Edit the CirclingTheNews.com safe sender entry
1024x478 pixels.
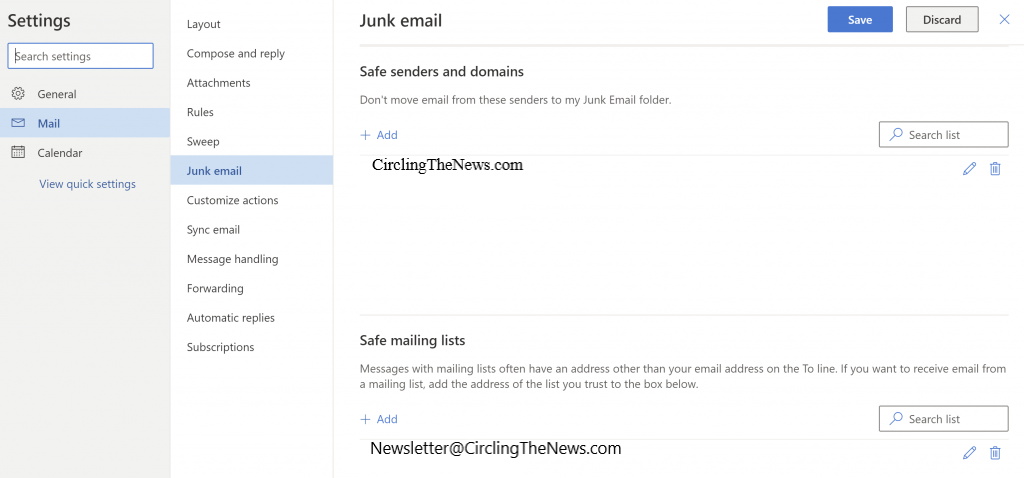[x=970, y=168]
